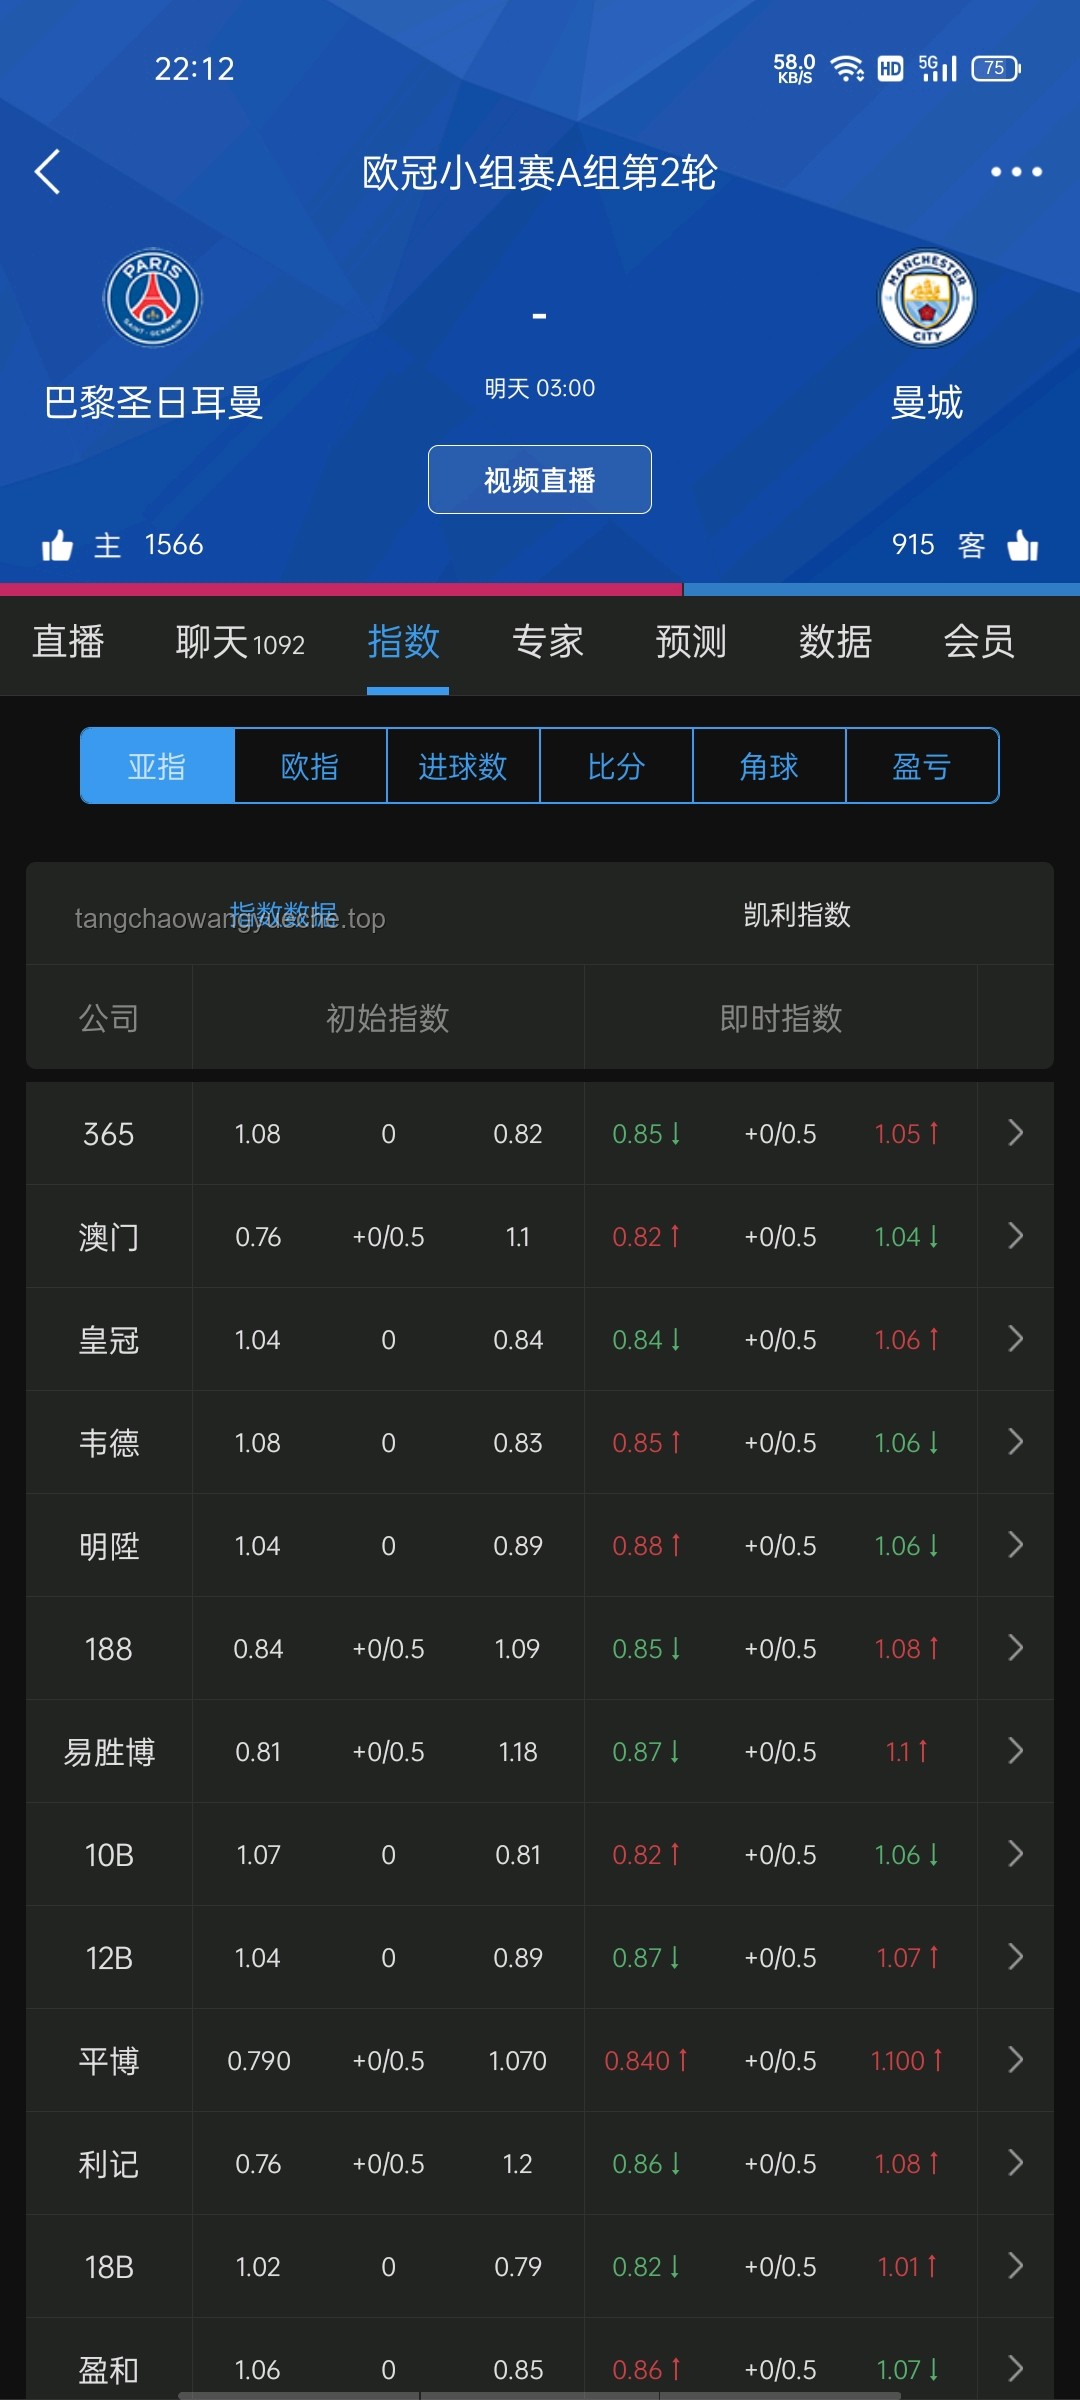This screenshot has height=2400, width=1080.
Task: Select the 进球数 segment
Action: (463, 766)
